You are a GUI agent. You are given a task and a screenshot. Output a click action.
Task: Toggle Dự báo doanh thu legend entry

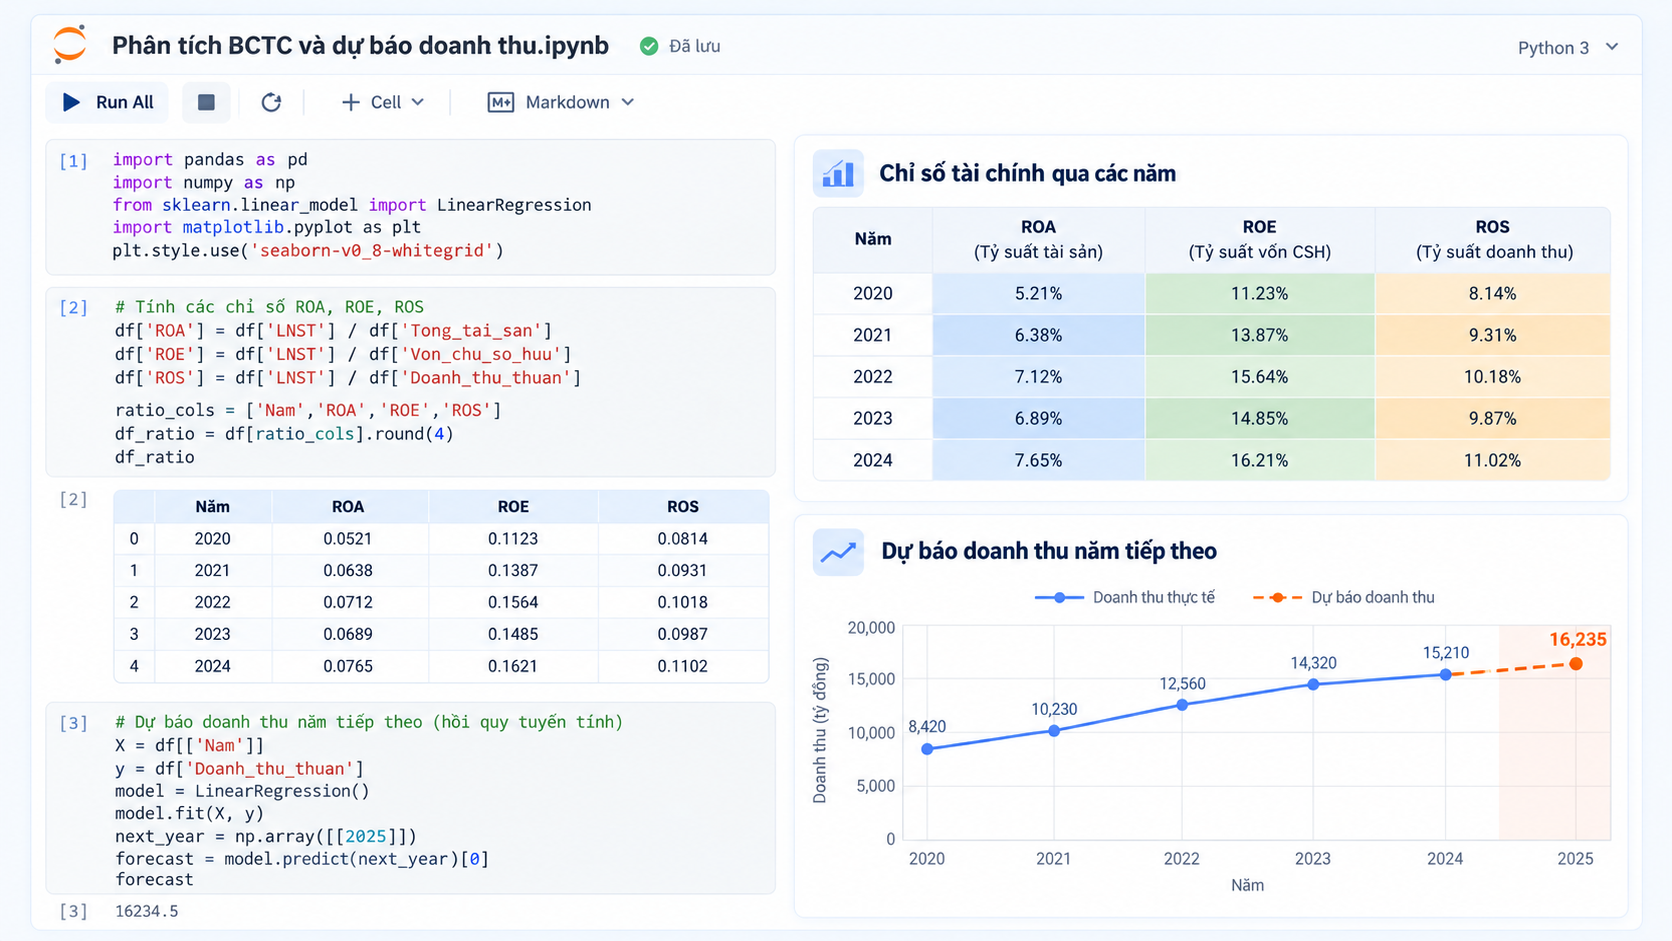coord(1344,597)
